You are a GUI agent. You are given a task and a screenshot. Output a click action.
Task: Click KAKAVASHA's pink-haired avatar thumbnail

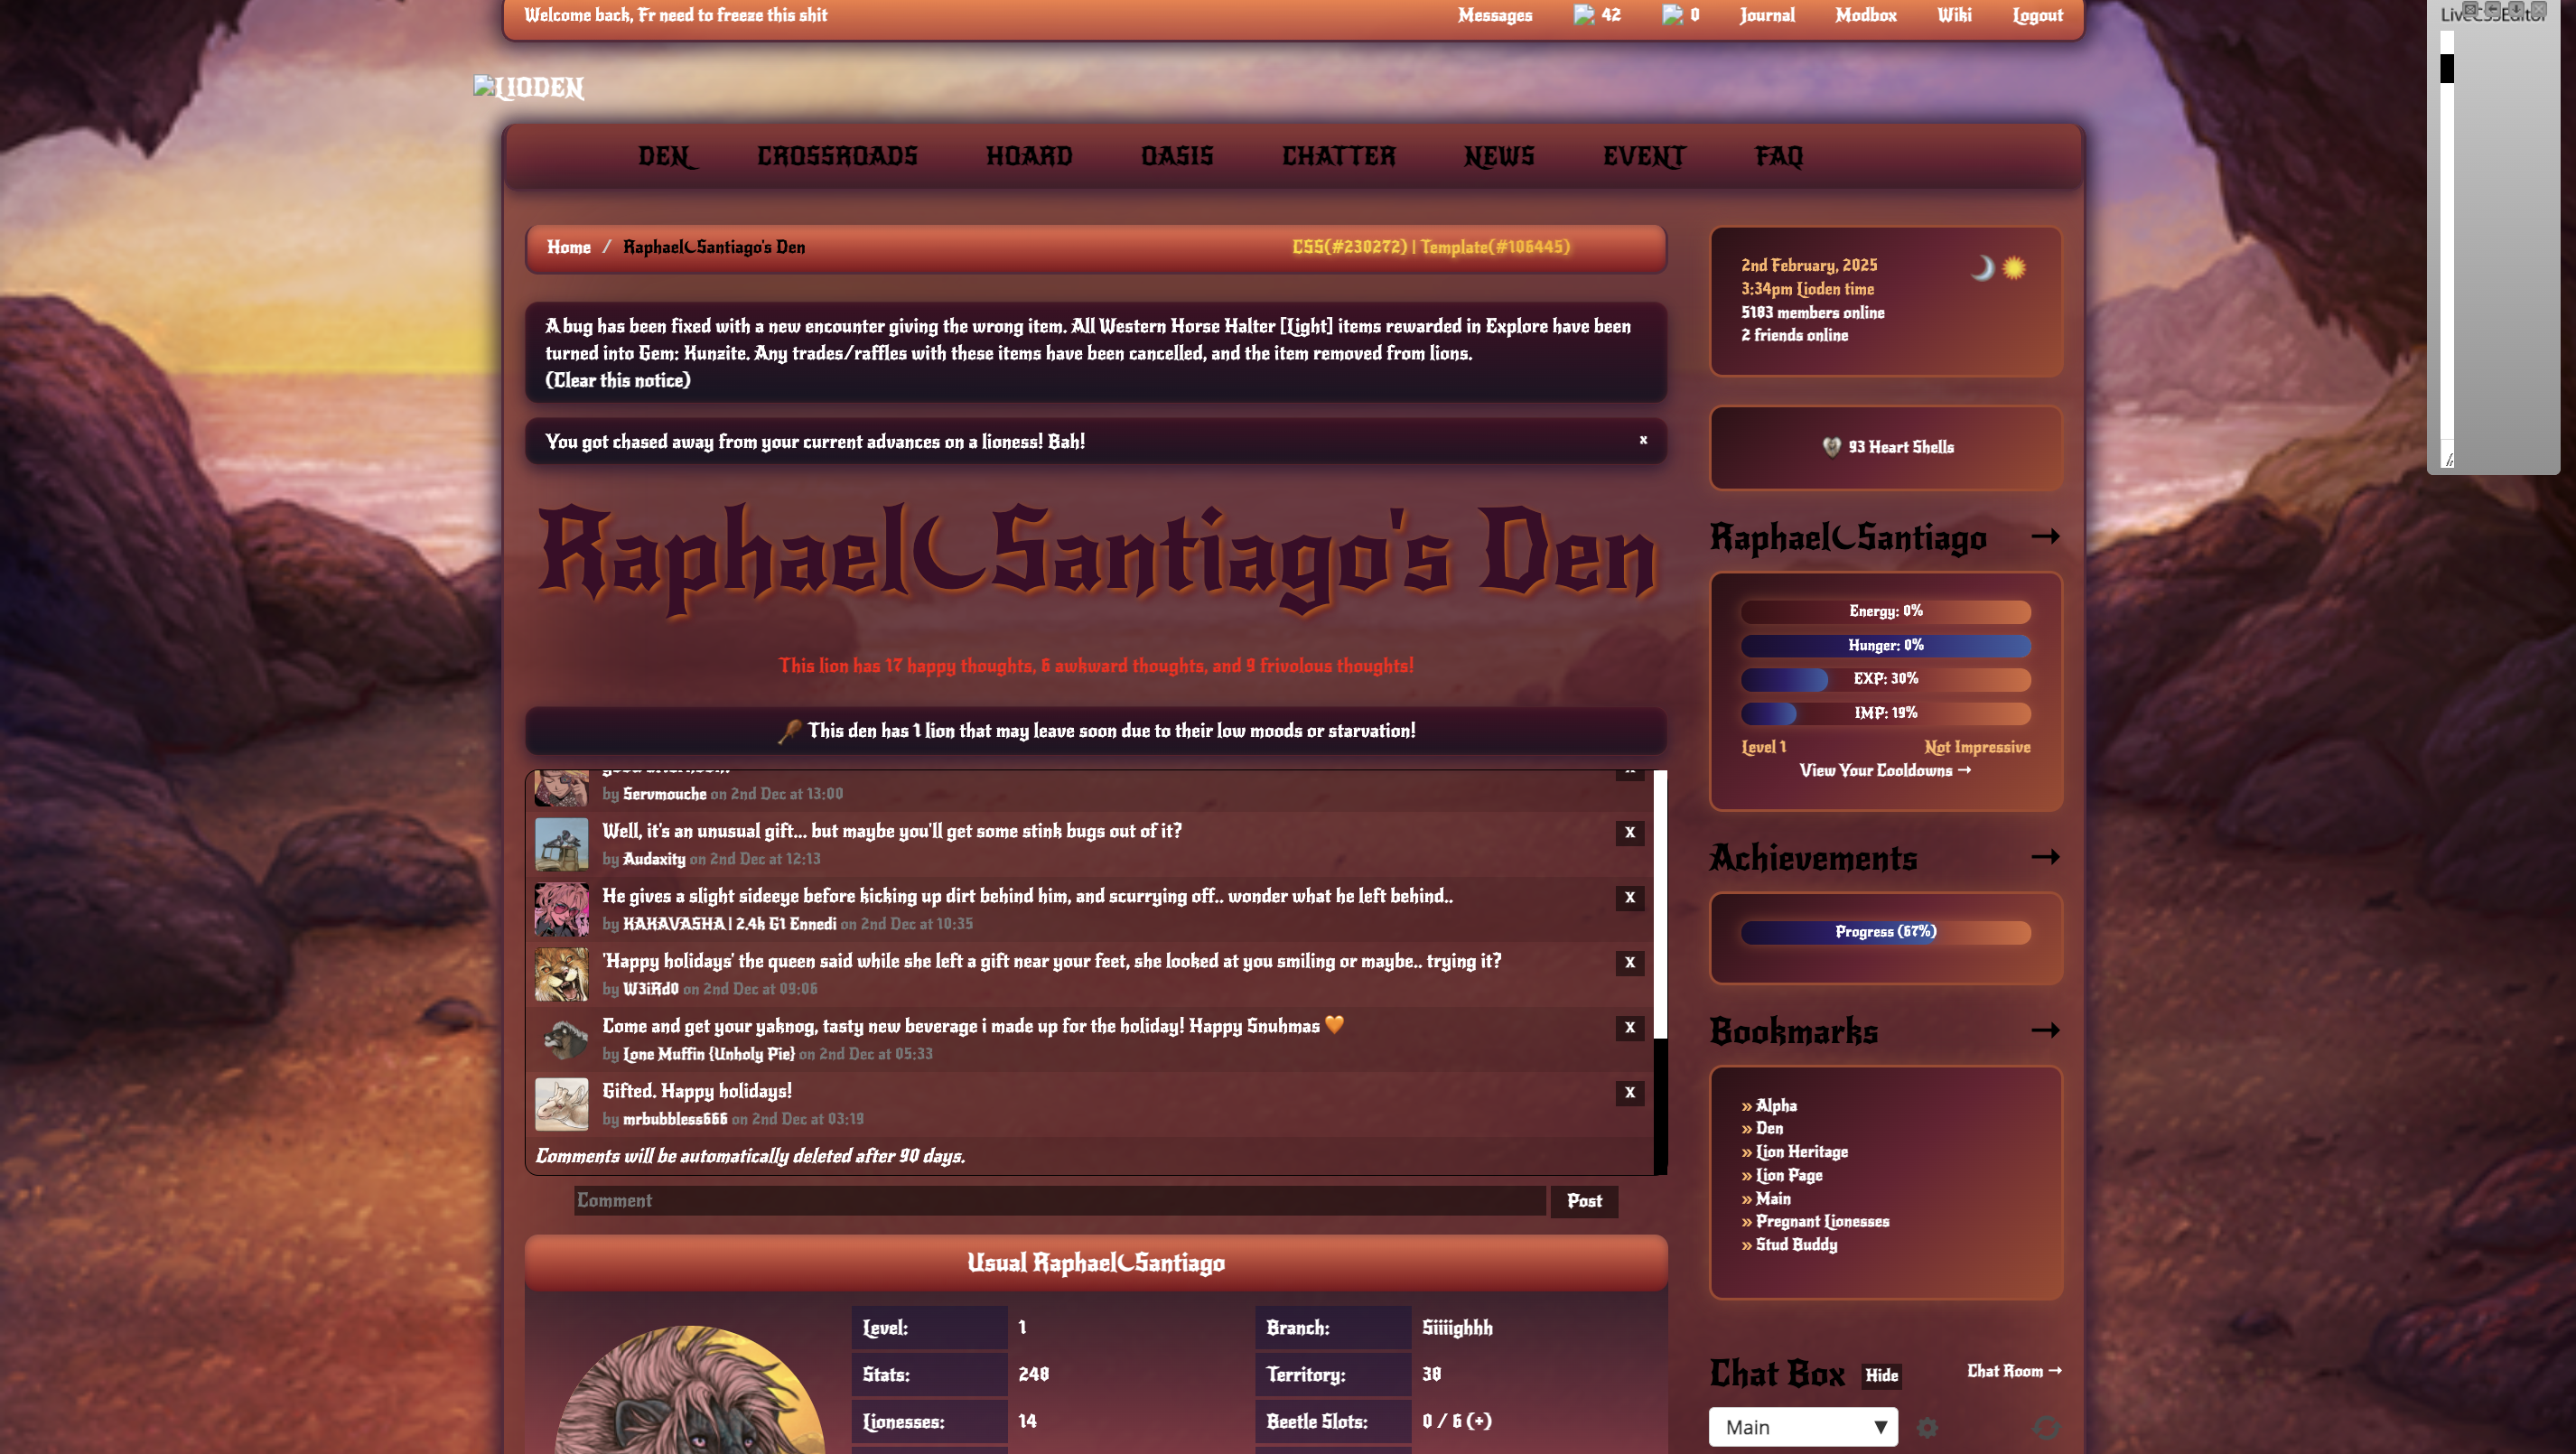[x=561, y=909]
